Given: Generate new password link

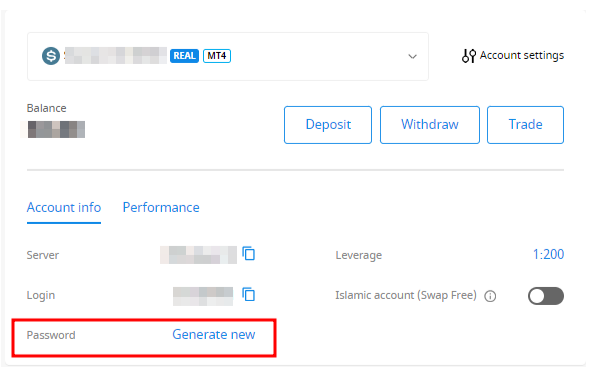Looking at the screenshot, I should (214, 335).
